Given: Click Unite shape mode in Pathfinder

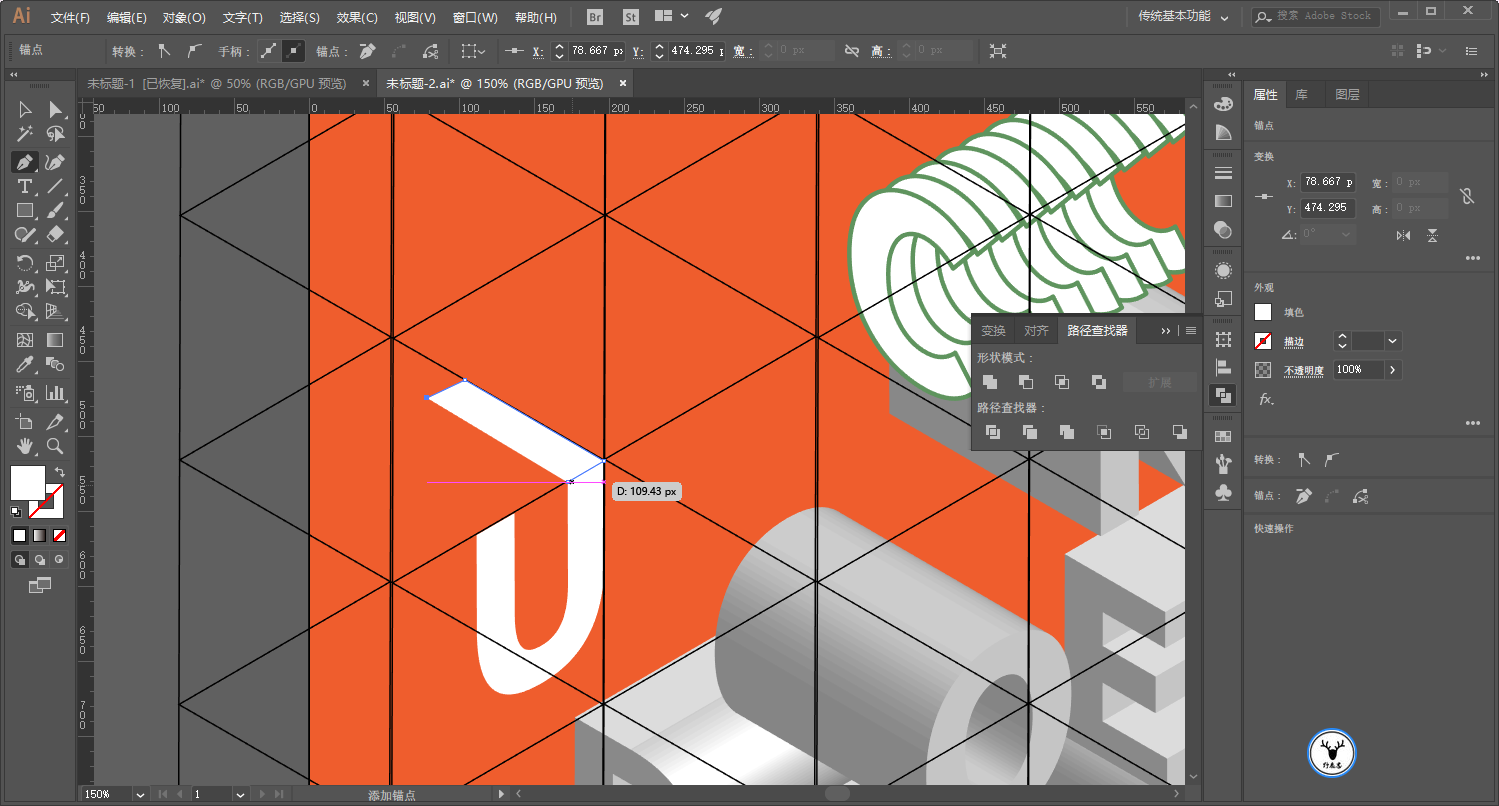Looking at the screenshot, I should click(x=990, y=382).
